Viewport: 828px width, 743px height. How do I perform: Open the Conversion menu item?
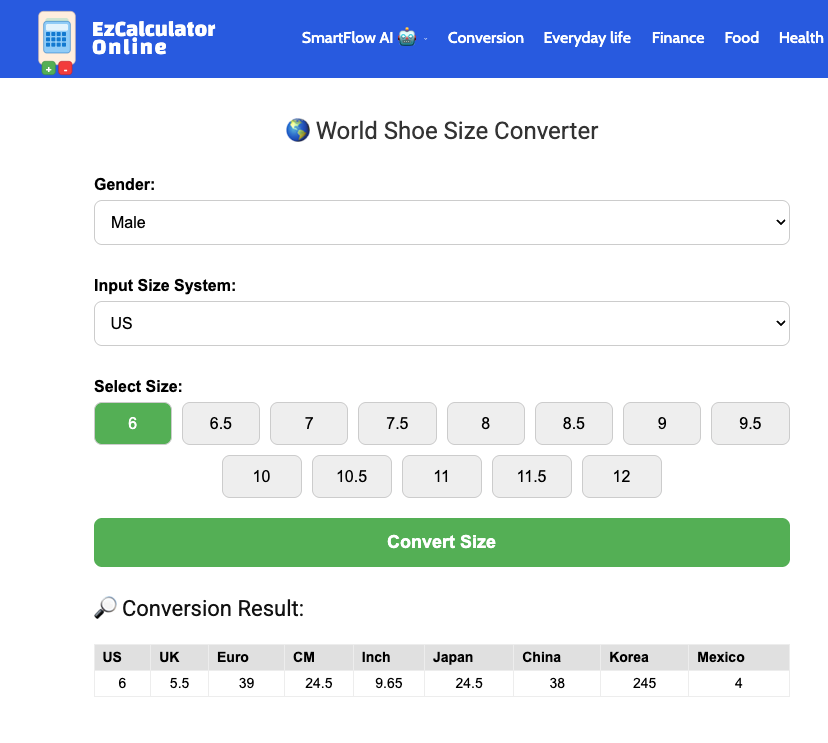(x=485, y=38)
